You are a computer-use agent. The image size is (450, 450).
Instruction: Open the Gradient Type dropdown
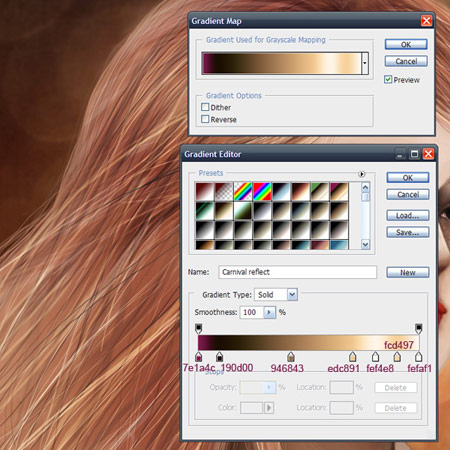pyautogui.click(x=292, y=295)
